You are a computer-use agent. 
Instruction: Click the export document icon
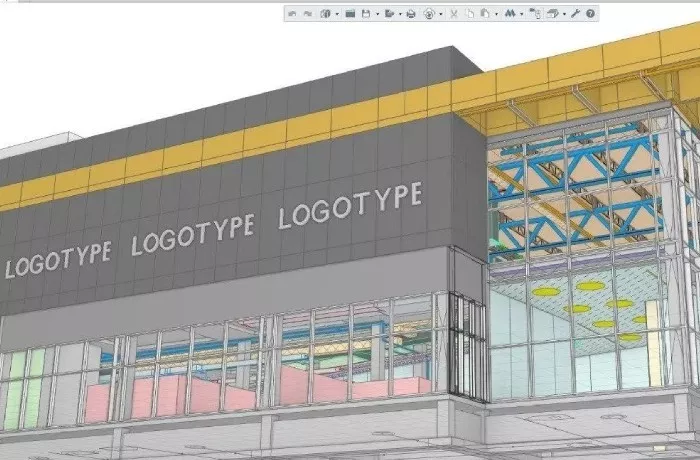(x=388, y=14)
